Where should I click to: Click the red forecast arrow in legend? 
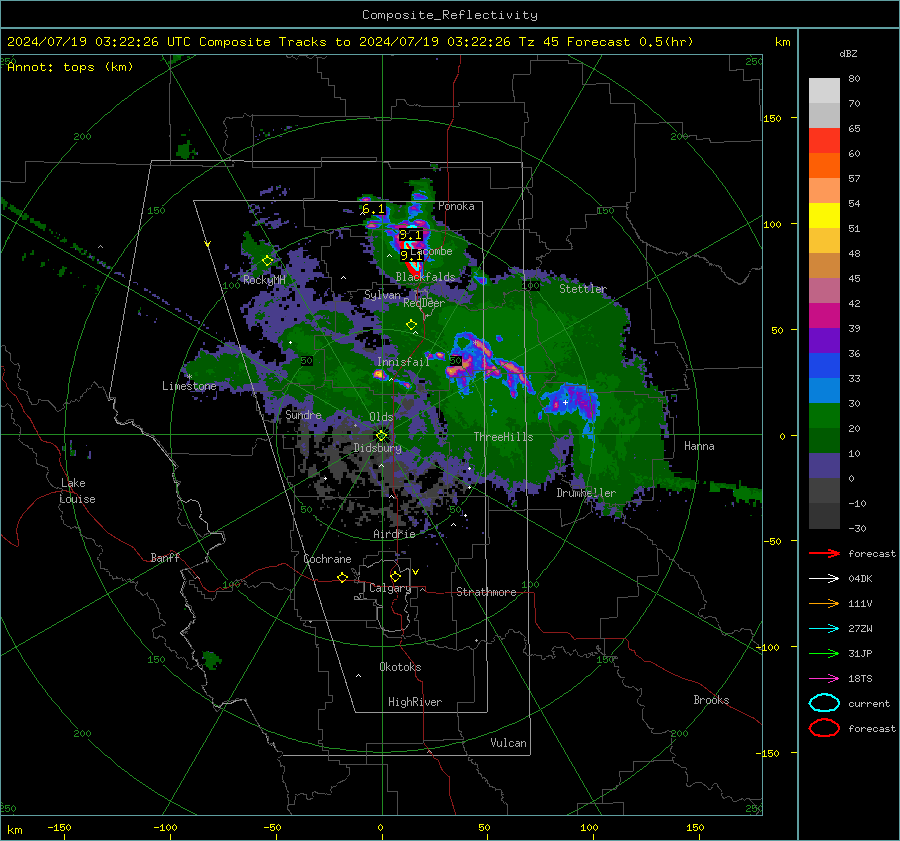click(x=824, y=553)
